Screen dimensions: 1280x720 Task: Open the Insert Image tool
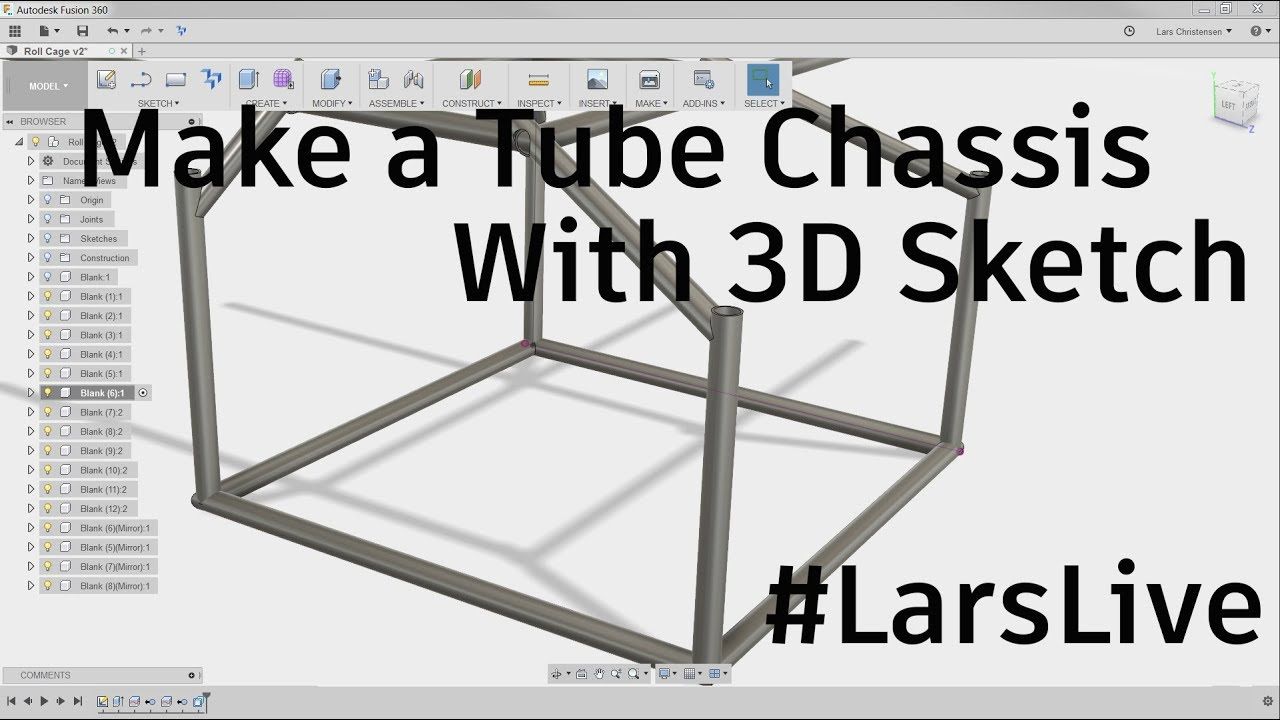tap(596, 78)
